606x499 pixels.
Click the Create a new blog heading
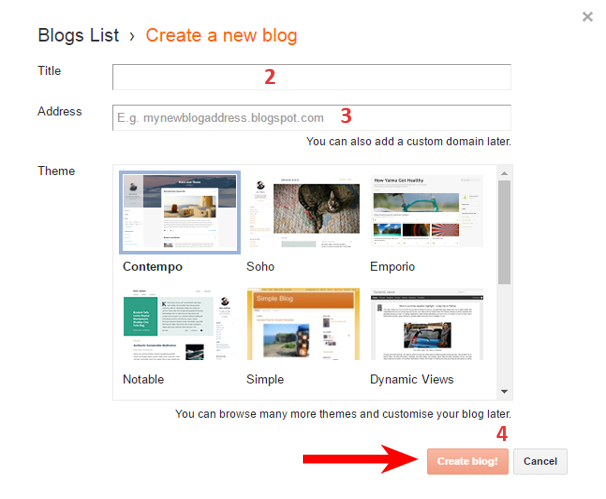click(x=221, y=36)
